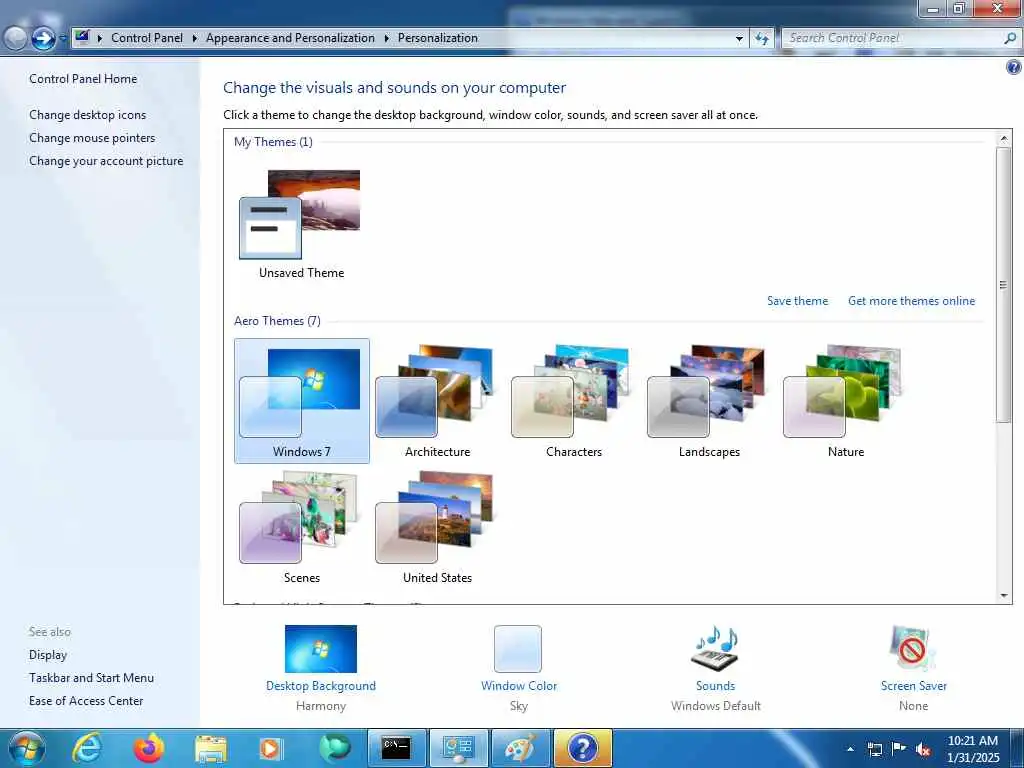Show hidden tray icons arrow
1024x768 pixels.
[x=850, y=749]
